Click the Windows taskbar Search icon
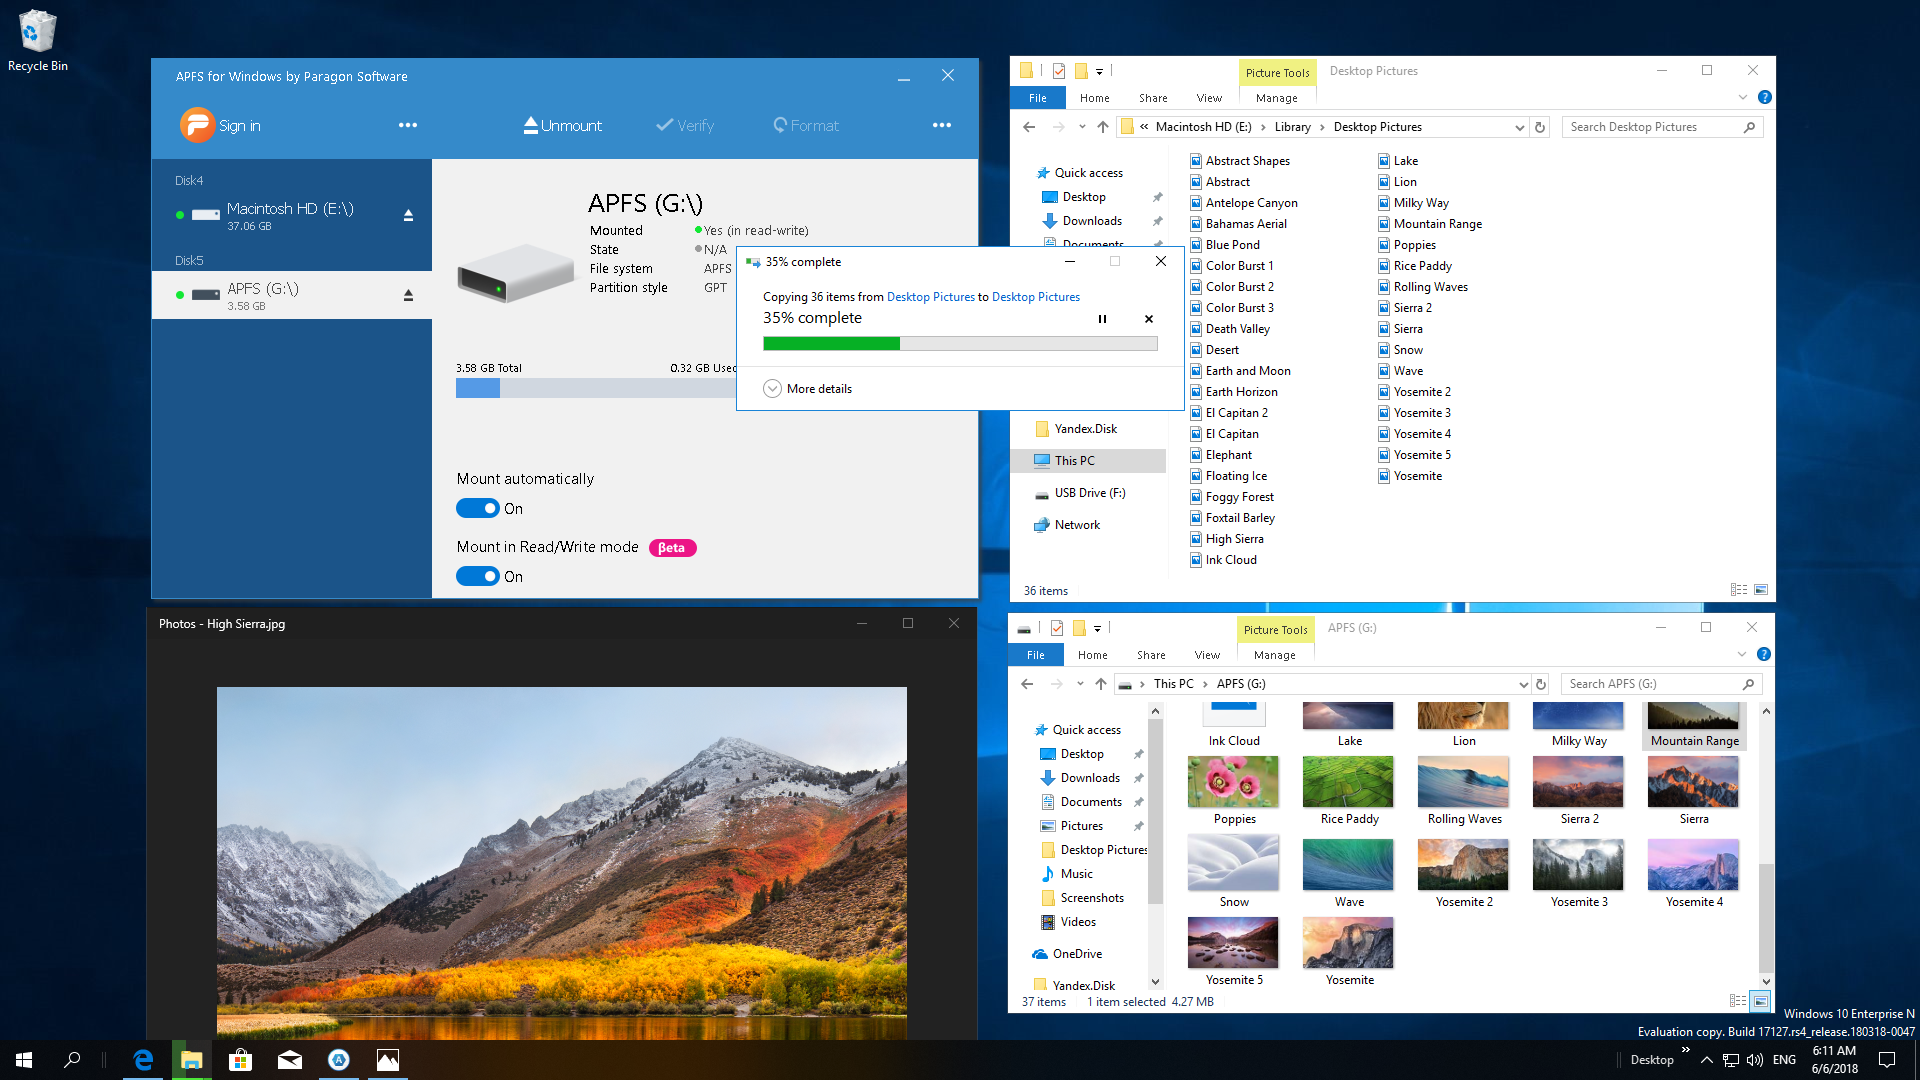Screen dimensions: 1920x1080 pos(73,1059)
